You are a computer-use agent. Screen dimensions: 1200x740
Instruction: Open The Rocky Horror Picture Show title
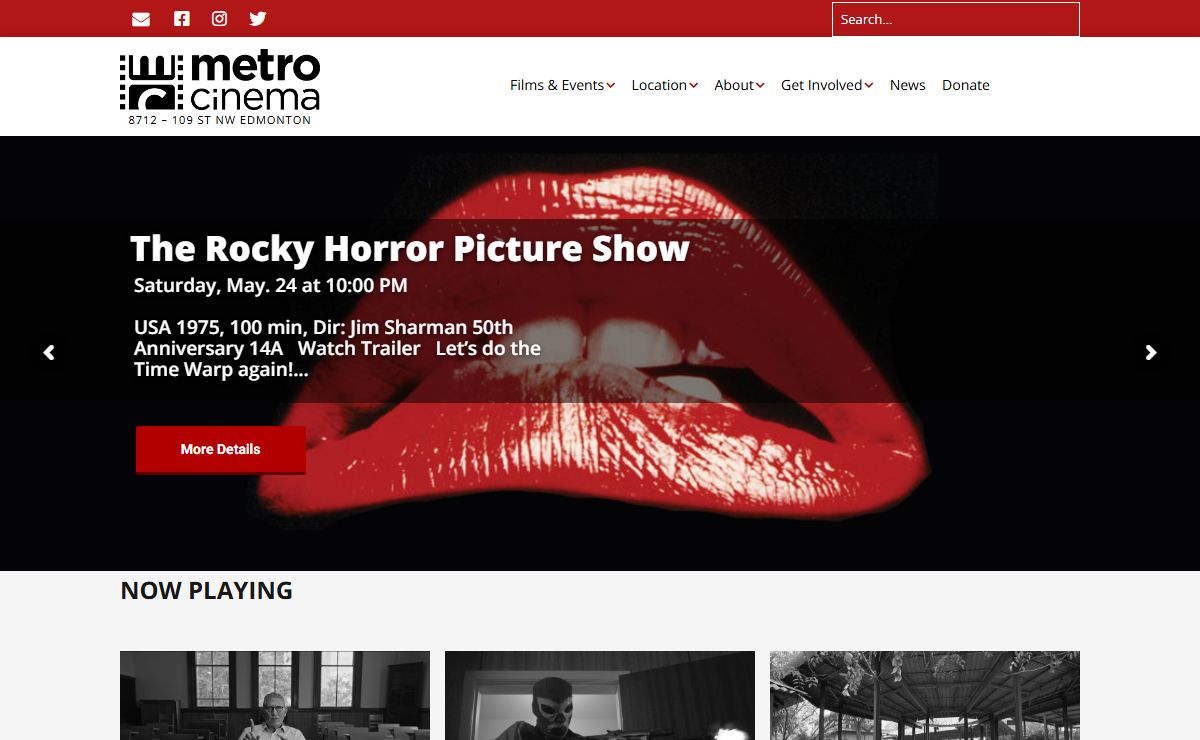pos(410,248)
